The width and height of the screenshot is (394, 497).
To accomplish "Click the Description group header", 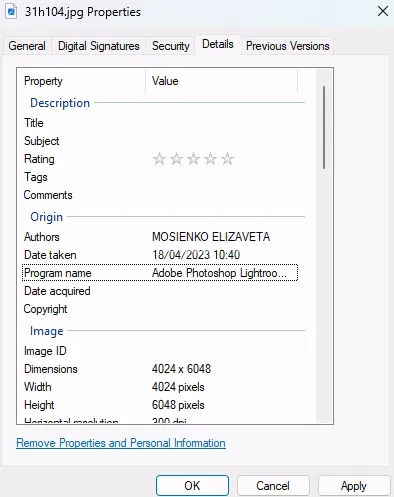I will click(x=60, y=103).
